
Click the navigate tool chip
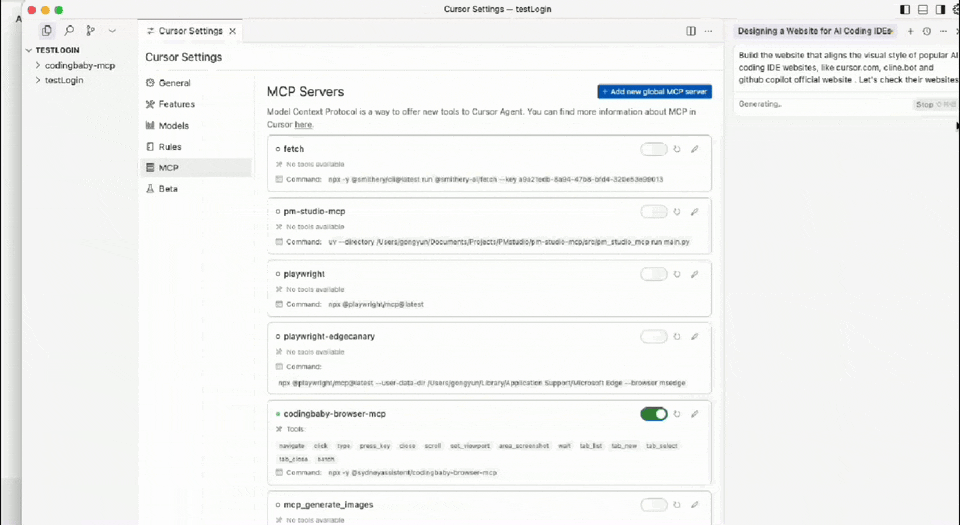coord(291,446)
